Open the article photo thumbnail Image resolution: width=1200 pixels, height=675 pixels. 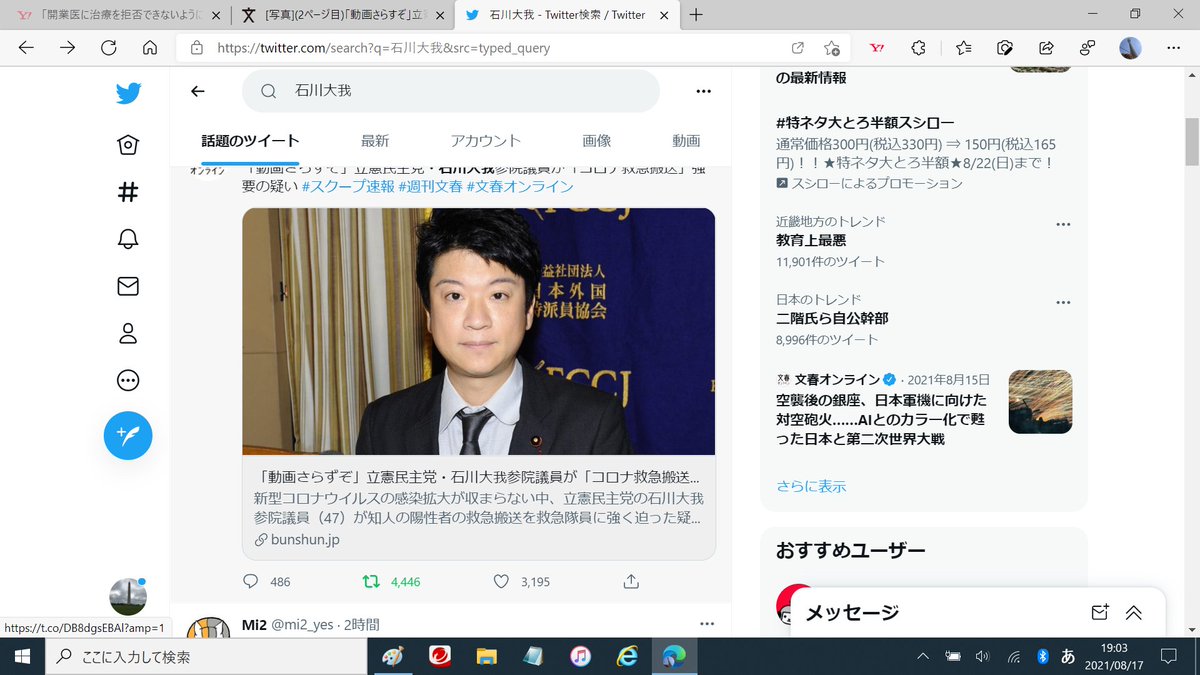tap(478, 332)
